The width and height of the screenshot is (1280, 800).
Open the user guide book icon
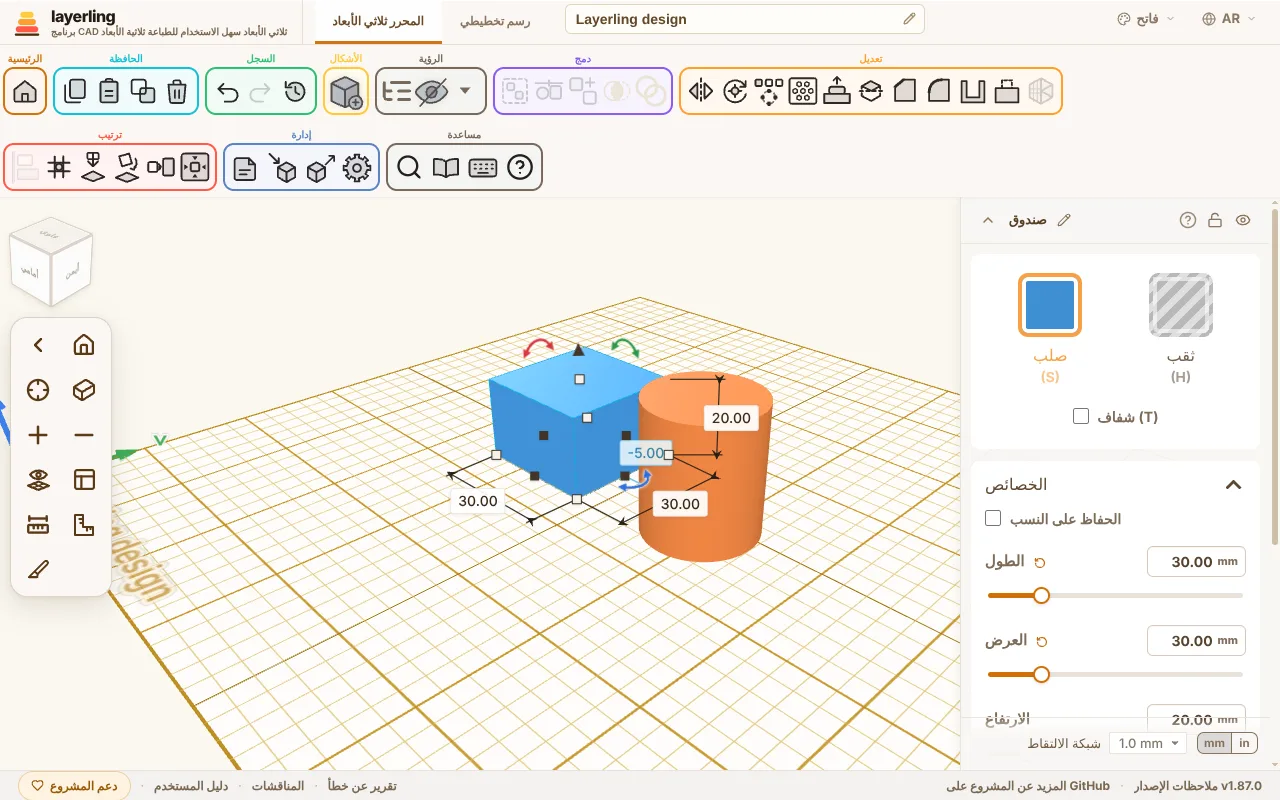(x=445, y=168)
